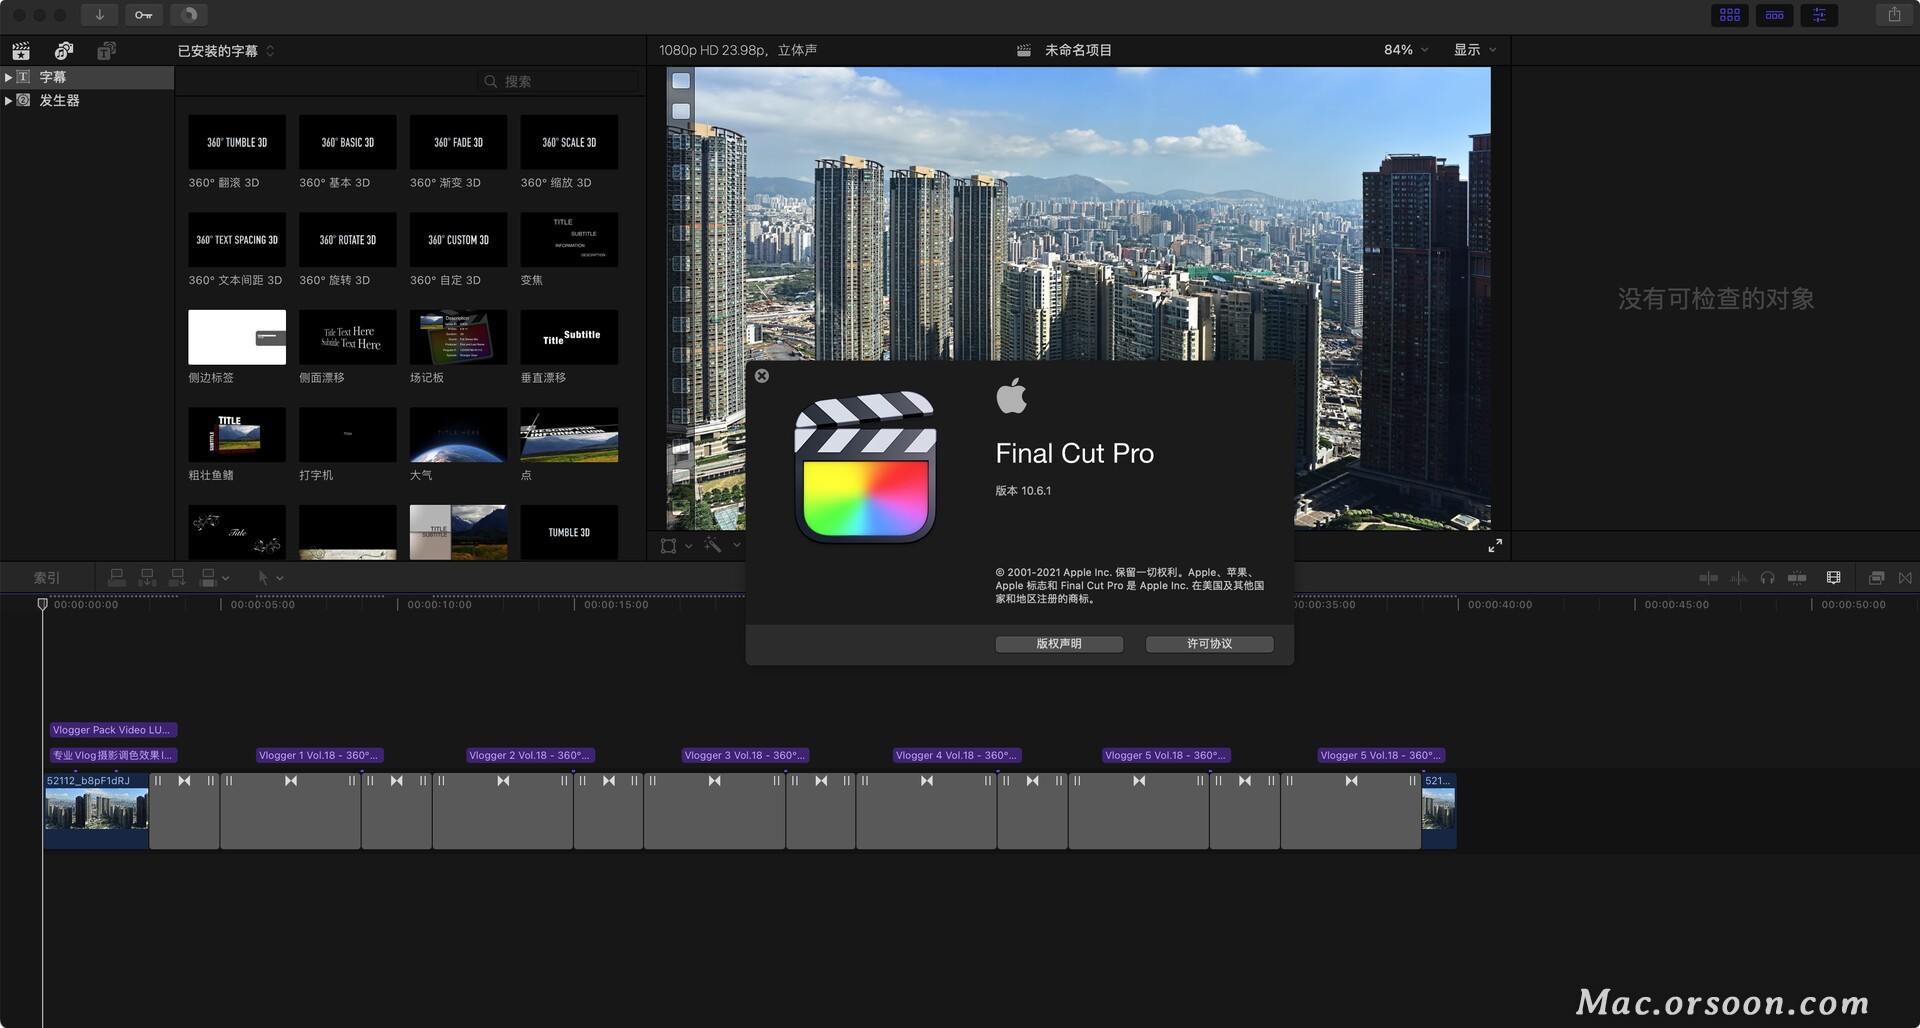Image resolution: width=1920 pixels, height=1028 pixels.
Task: Select the 侧边标签 title thumbnail
Action: click(237, 337)
